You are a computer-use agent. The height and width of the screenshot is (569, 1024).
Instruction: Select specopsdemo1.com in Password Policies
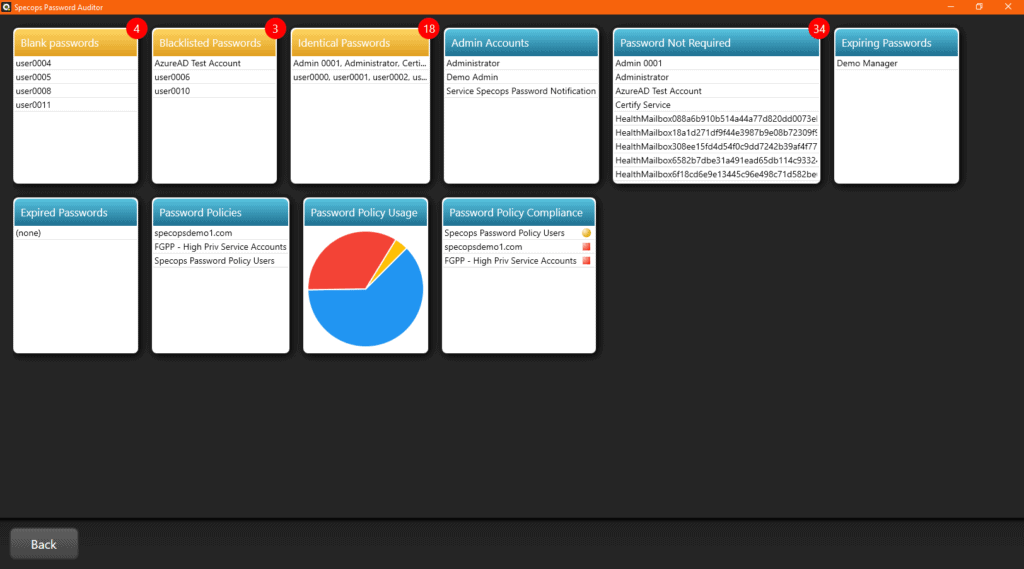click(x=221, y=233)
